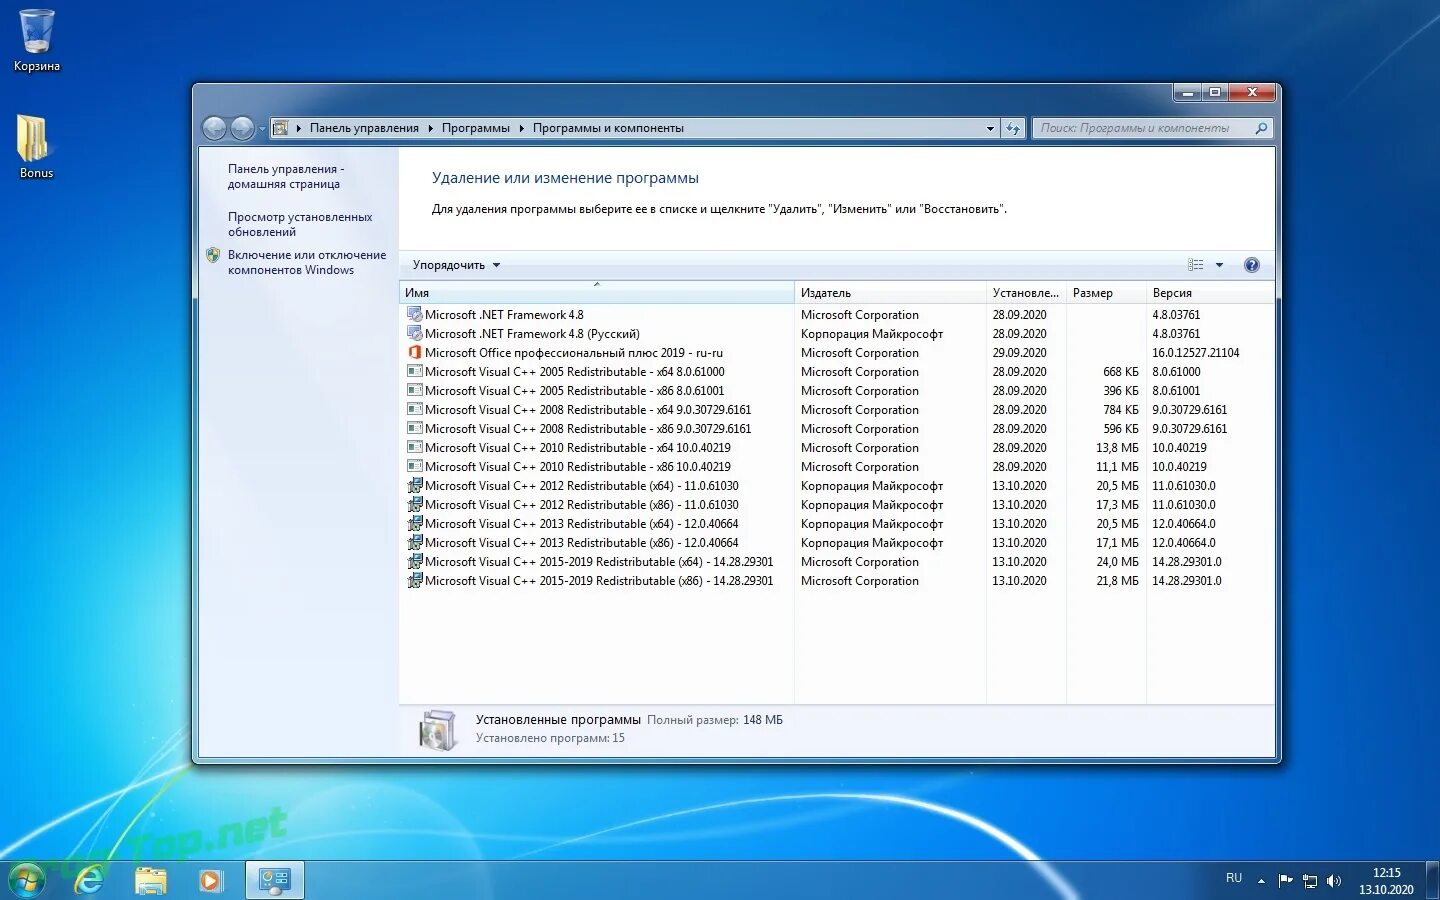Open volume speaker icon in tray
Screen dimensions: 1440x900
(x=1333, y=881)
